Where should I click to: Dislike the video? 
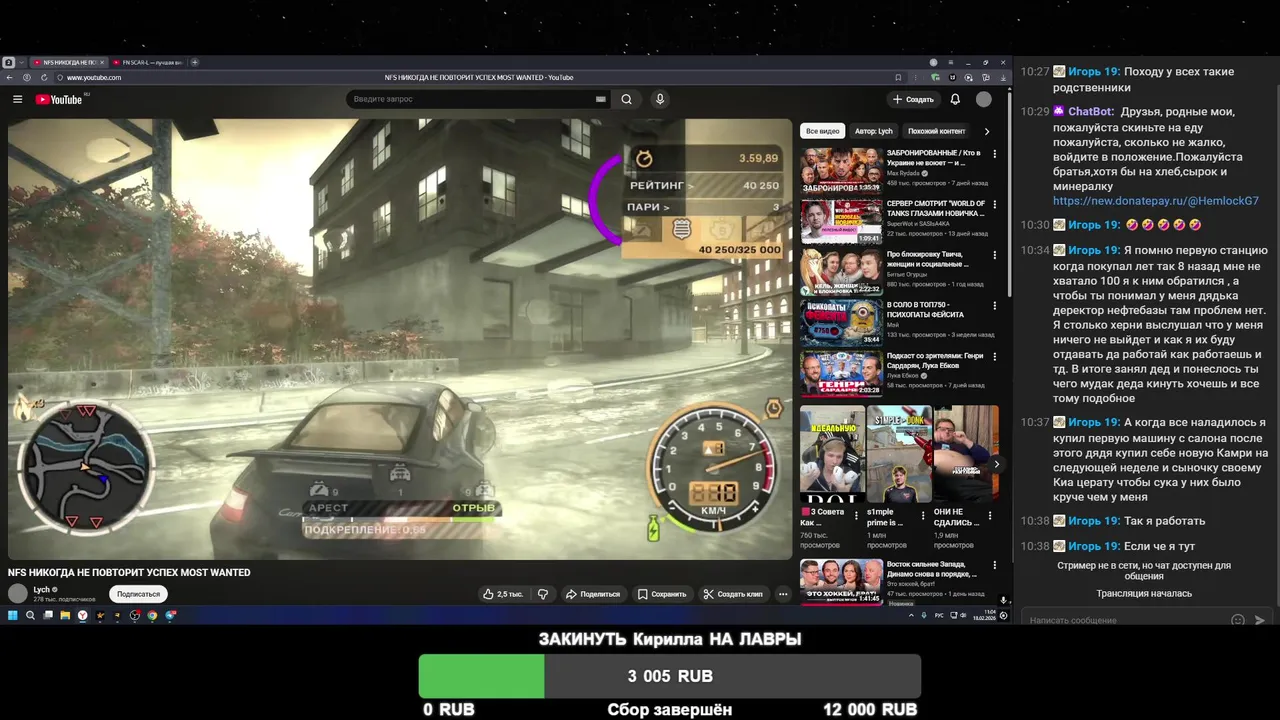point(543,594)
